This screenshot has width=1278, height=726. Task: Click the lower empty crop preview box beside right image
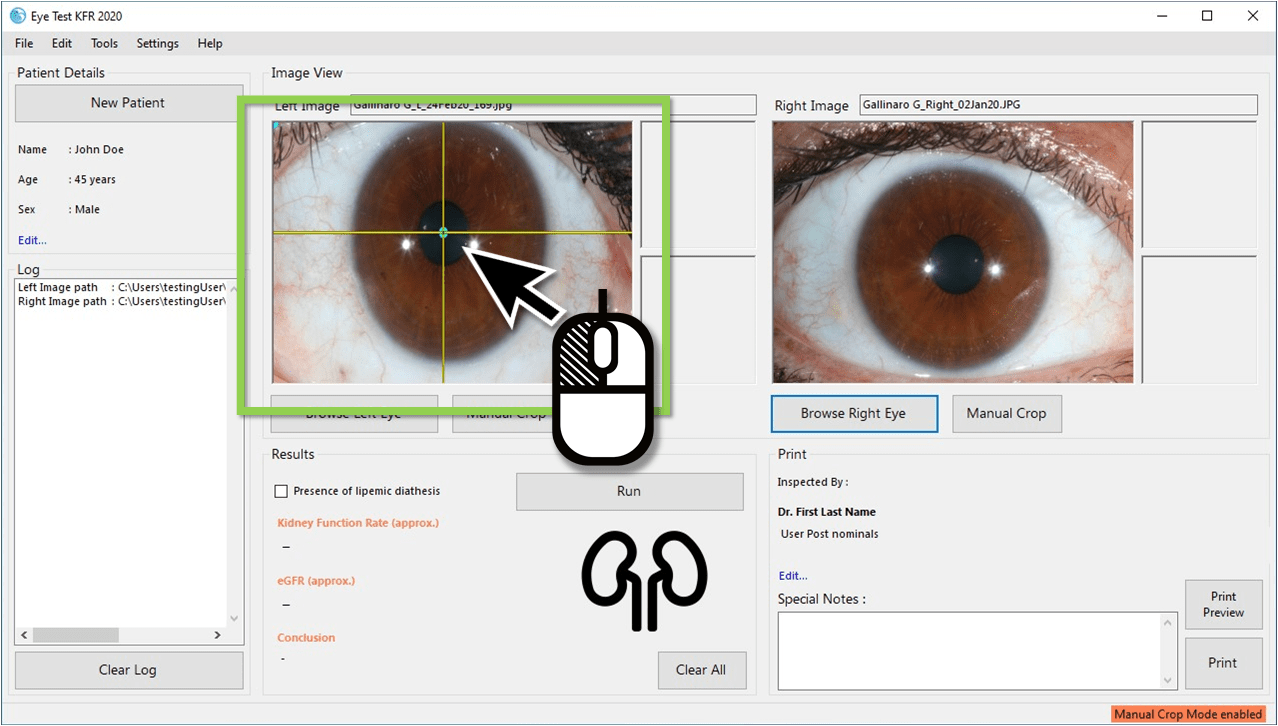click(x=1199, y=319)
